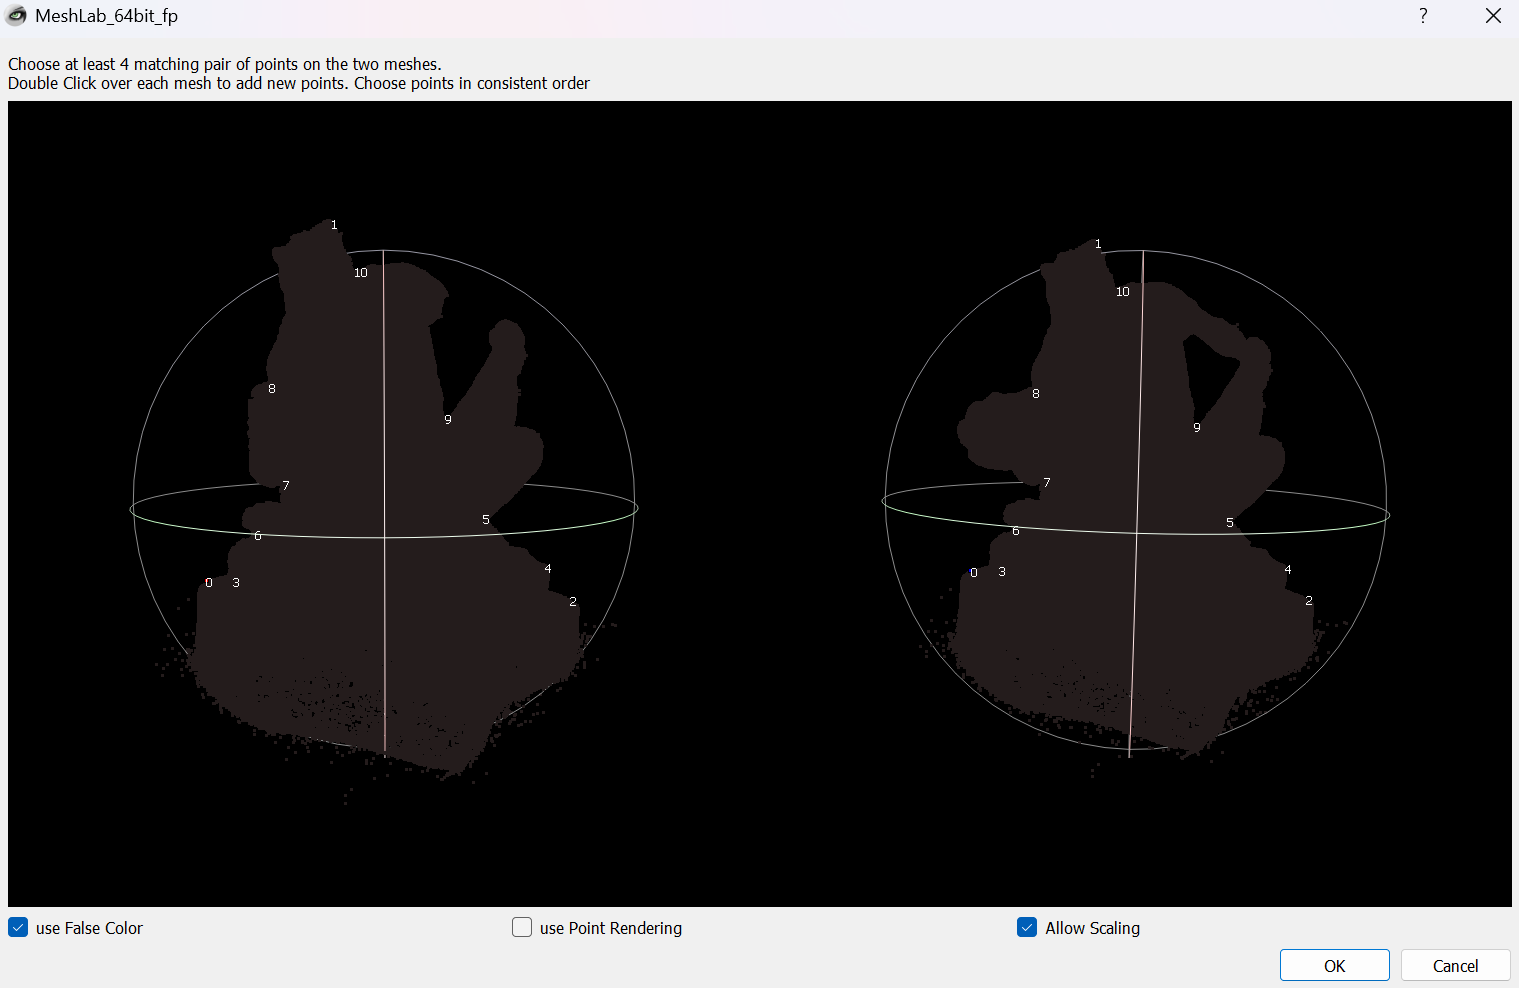
Task: Select point marker 4 on right mesh
Action: point(1288,569)
